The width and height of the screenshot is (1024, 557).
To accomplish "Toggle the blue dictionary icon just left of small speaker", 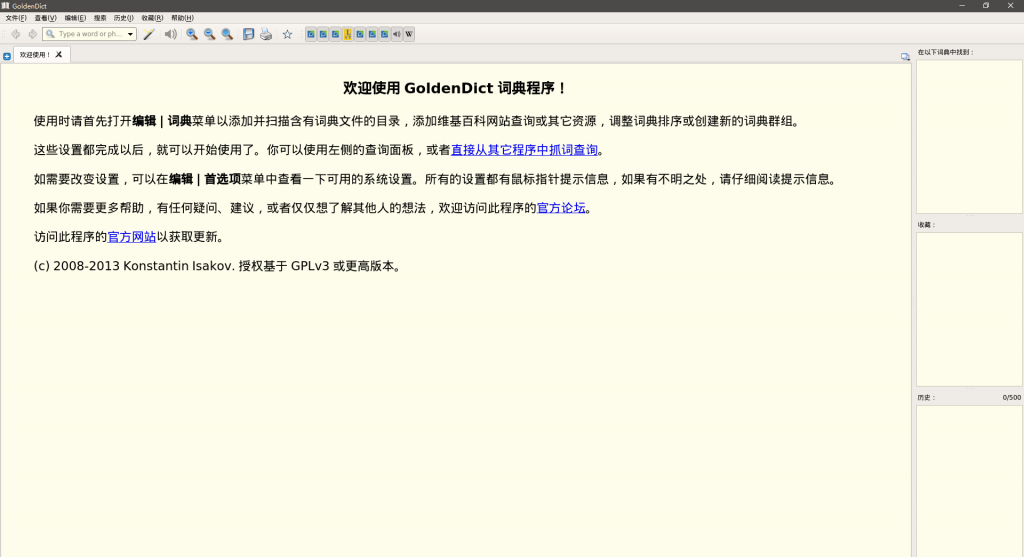I will [384, 34].
